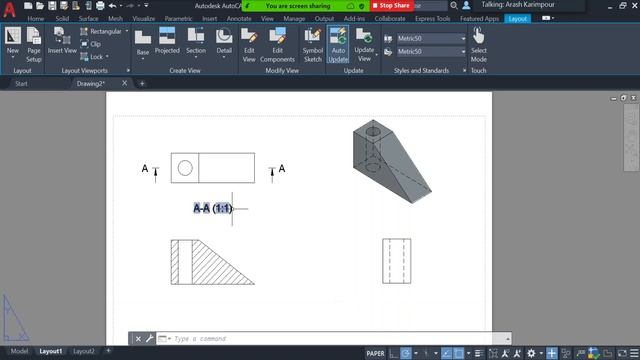Click the user account sign-in icon

pyautogui.click(x=466, y=6)
